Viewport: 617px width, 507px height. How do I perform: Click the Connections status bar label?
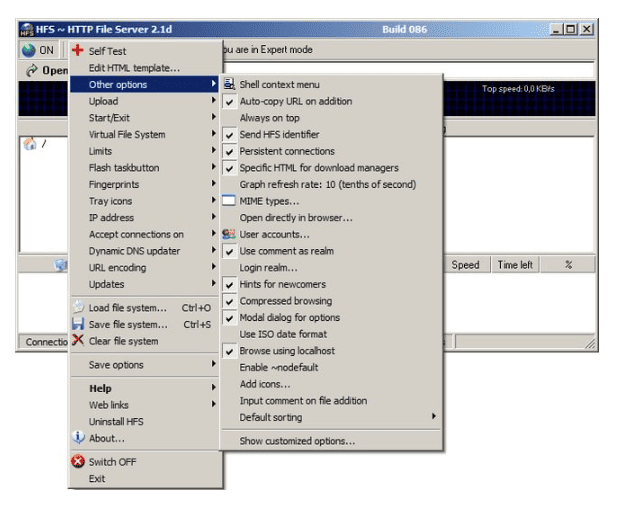[x=46, y=342]
